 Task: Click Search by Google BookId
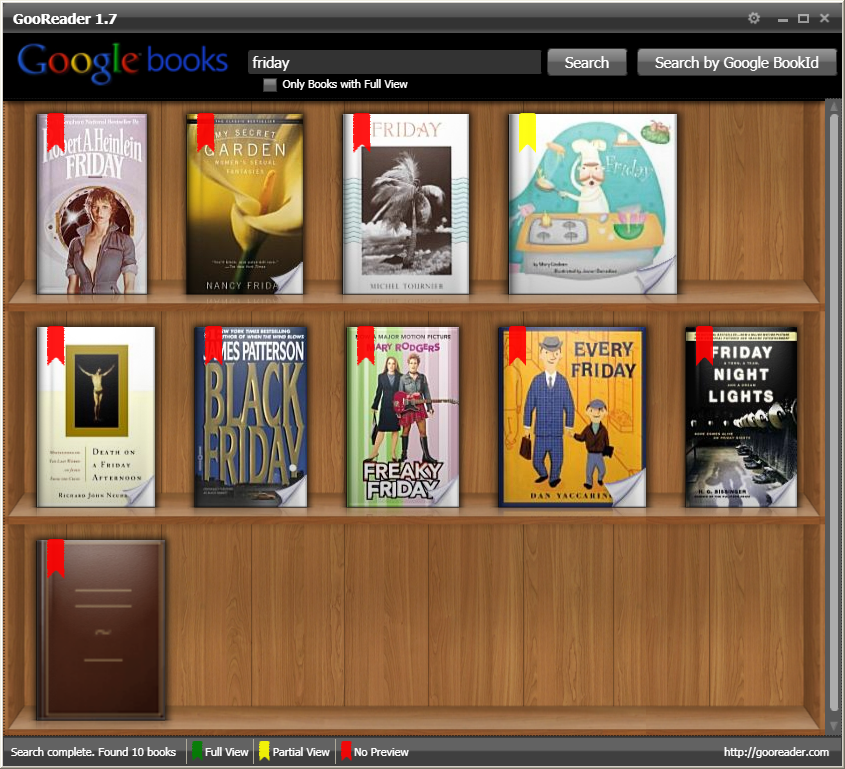[x=736, y=61]
